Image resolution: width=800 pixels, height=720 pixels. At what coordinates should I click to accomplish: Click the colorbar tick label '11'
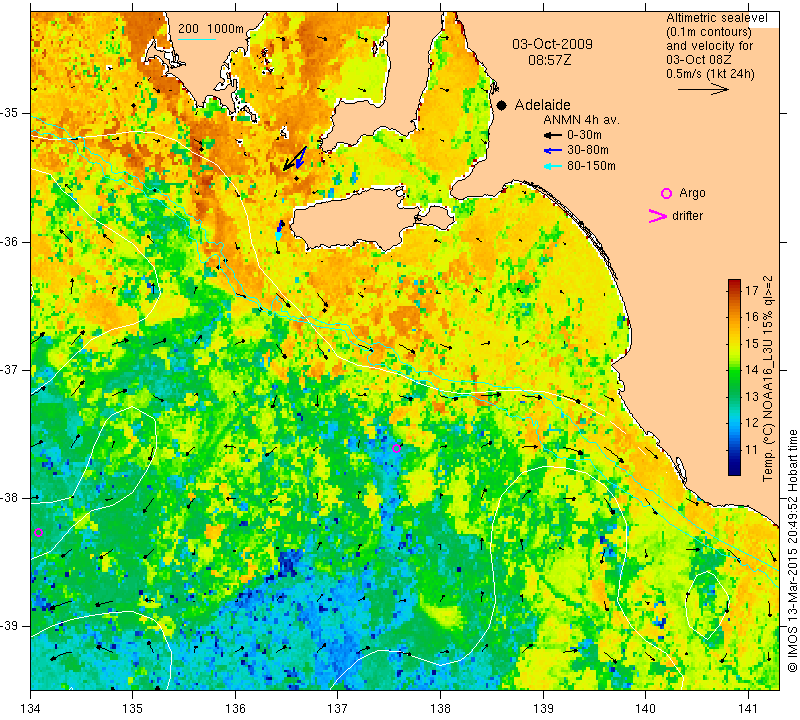click(x=752, y=450)
